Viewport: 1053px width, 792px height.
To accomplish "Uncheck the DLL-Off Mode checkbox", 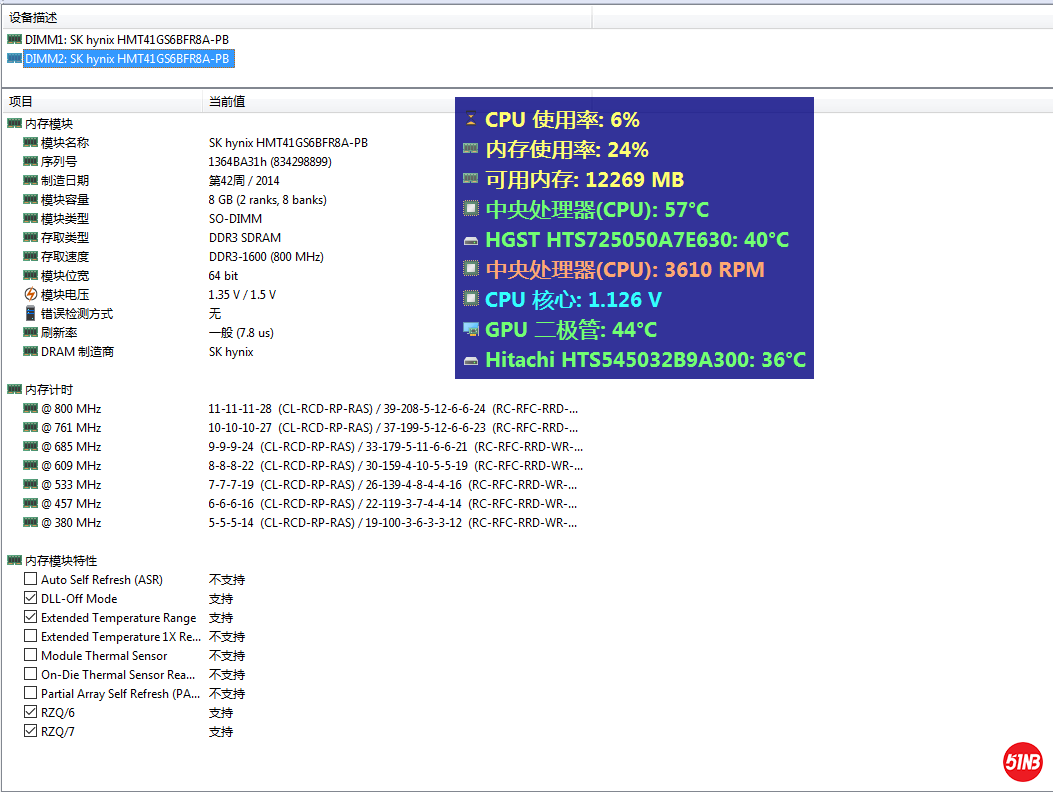I will pos(31,599).
